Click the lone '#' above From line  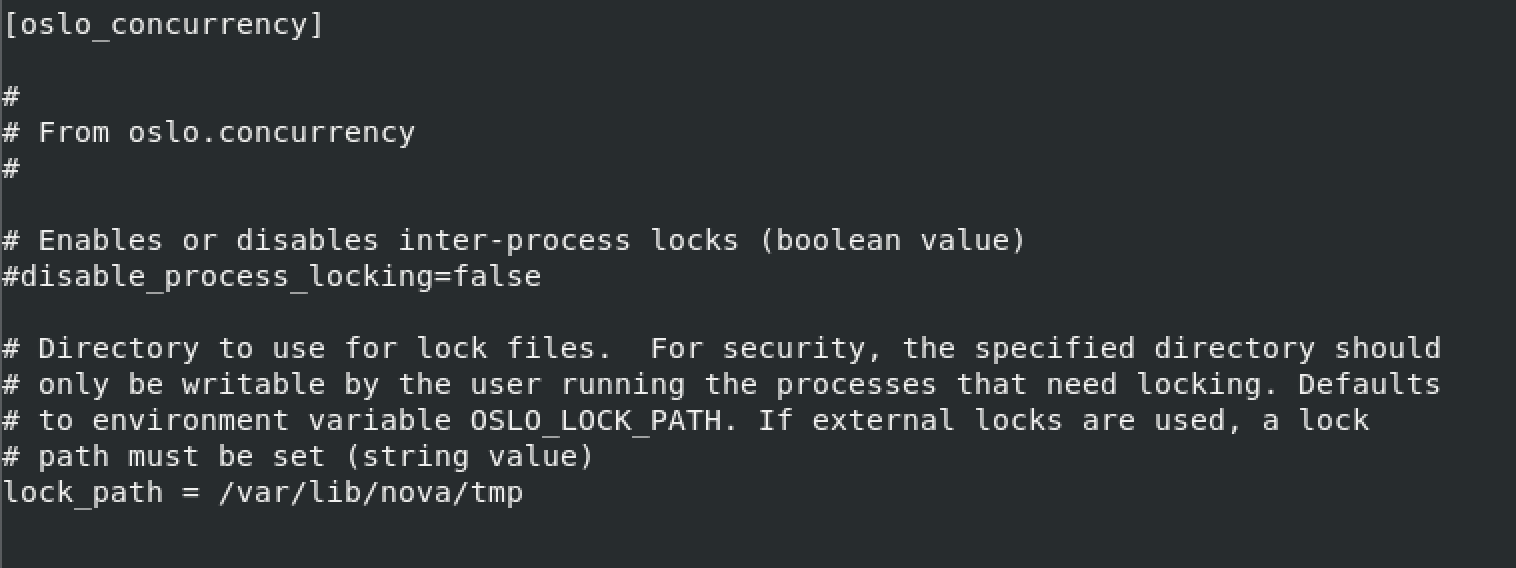click(11, 96)
